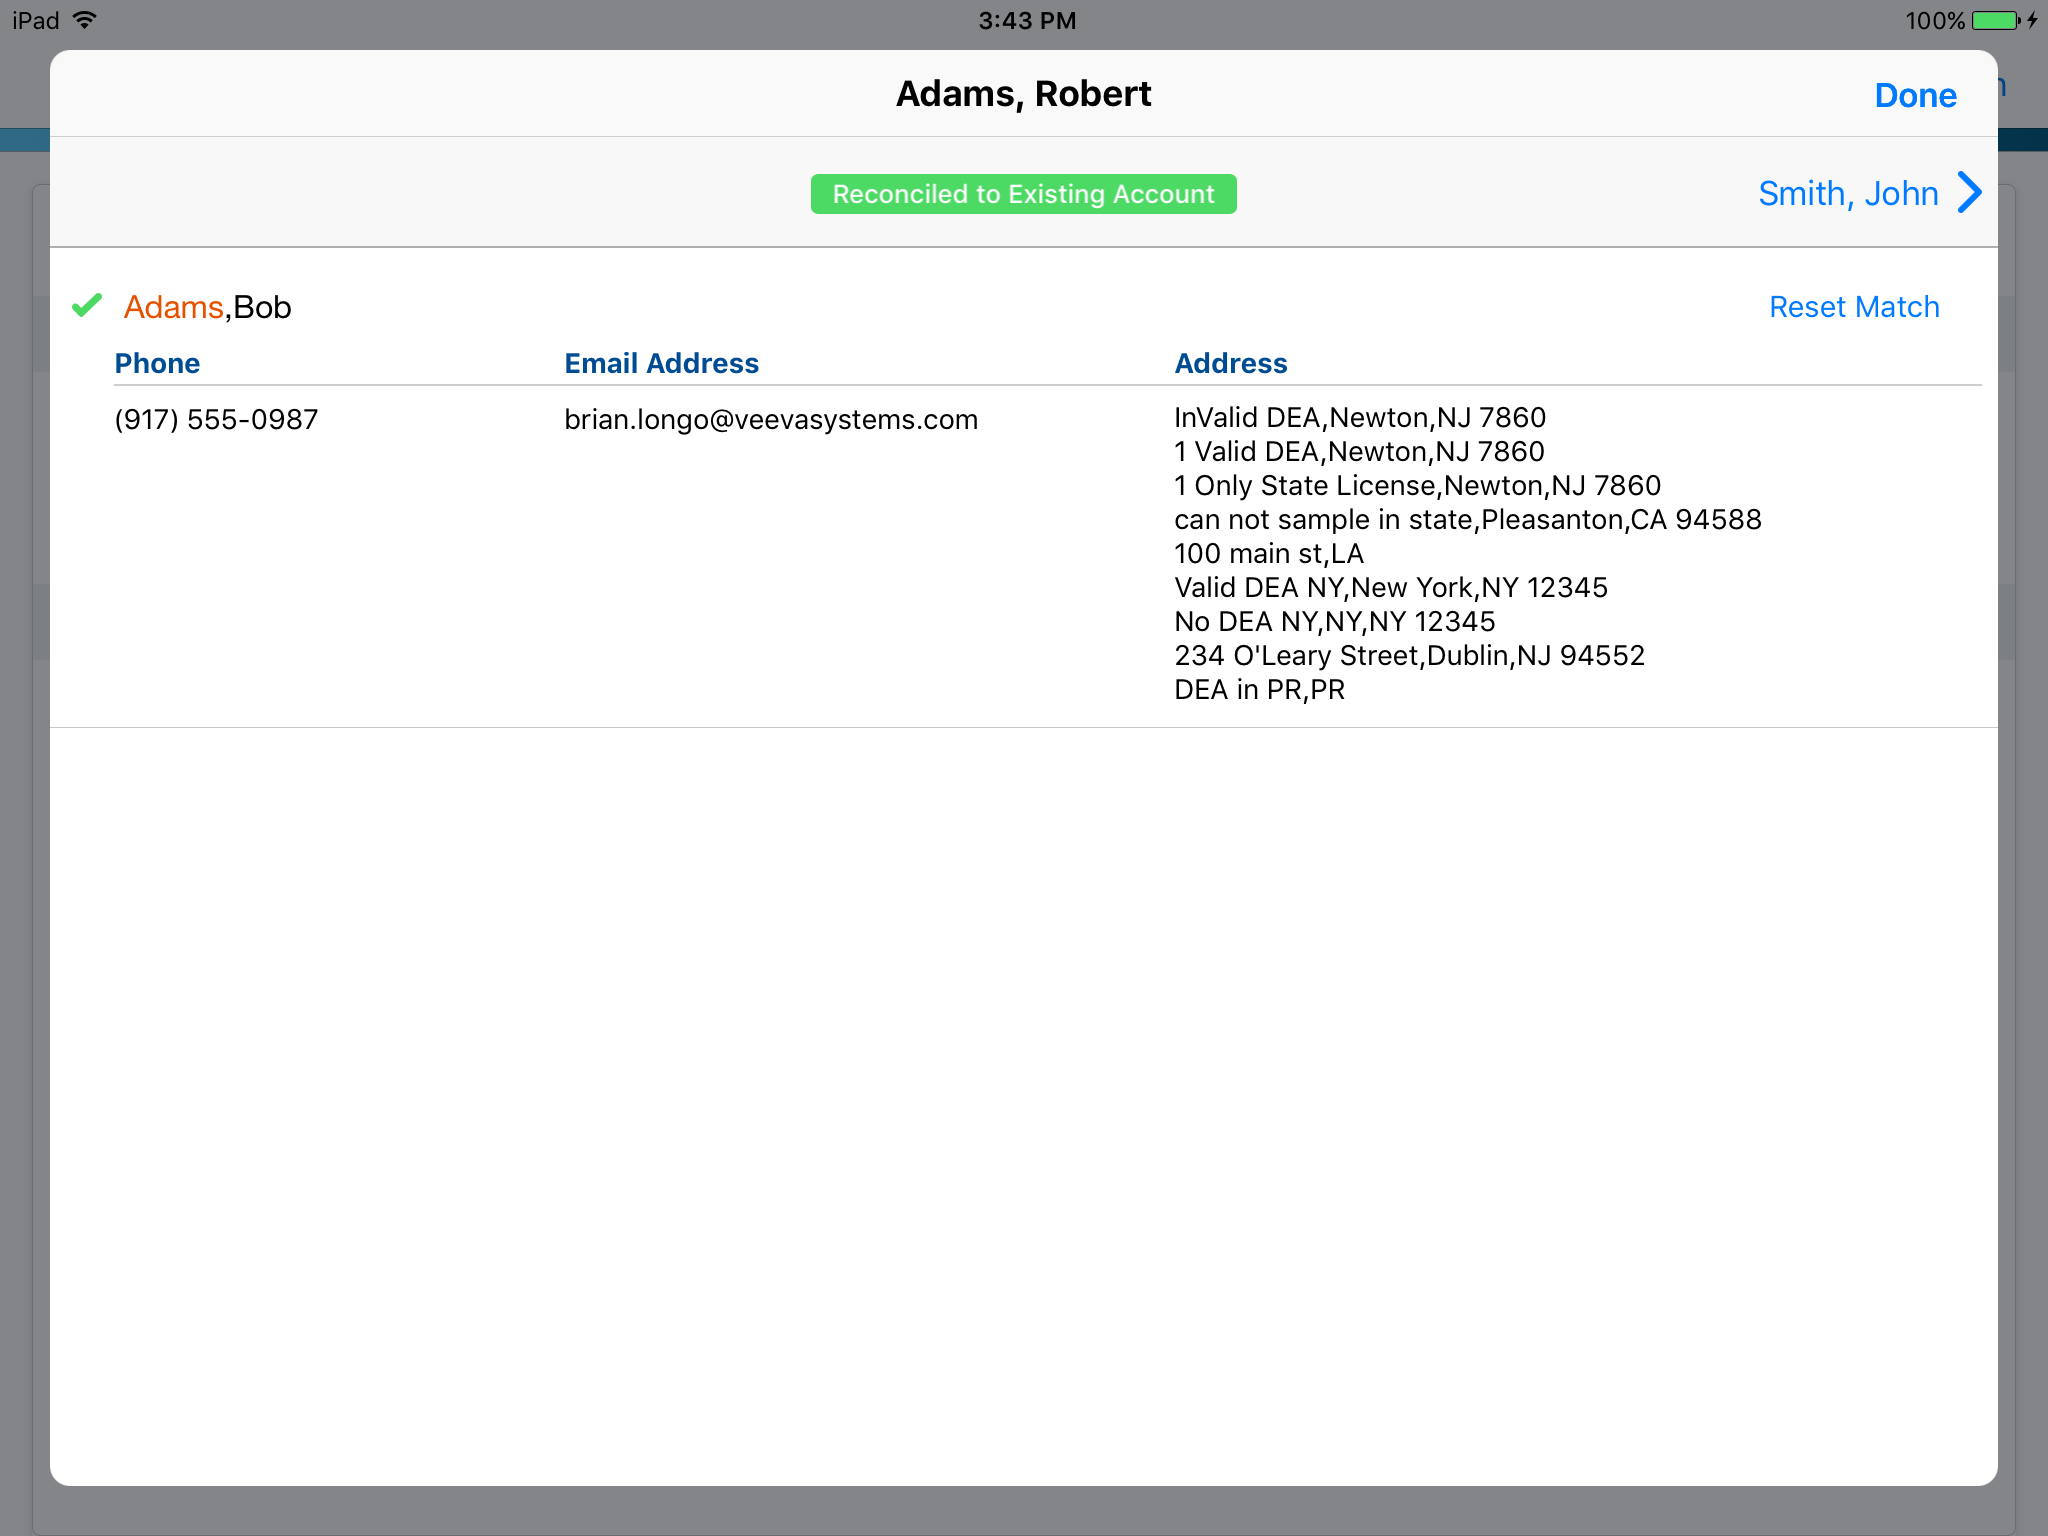Click the green matched checkmark icon
Viewport: 2048px width, 1536px height.
(87, 305)
